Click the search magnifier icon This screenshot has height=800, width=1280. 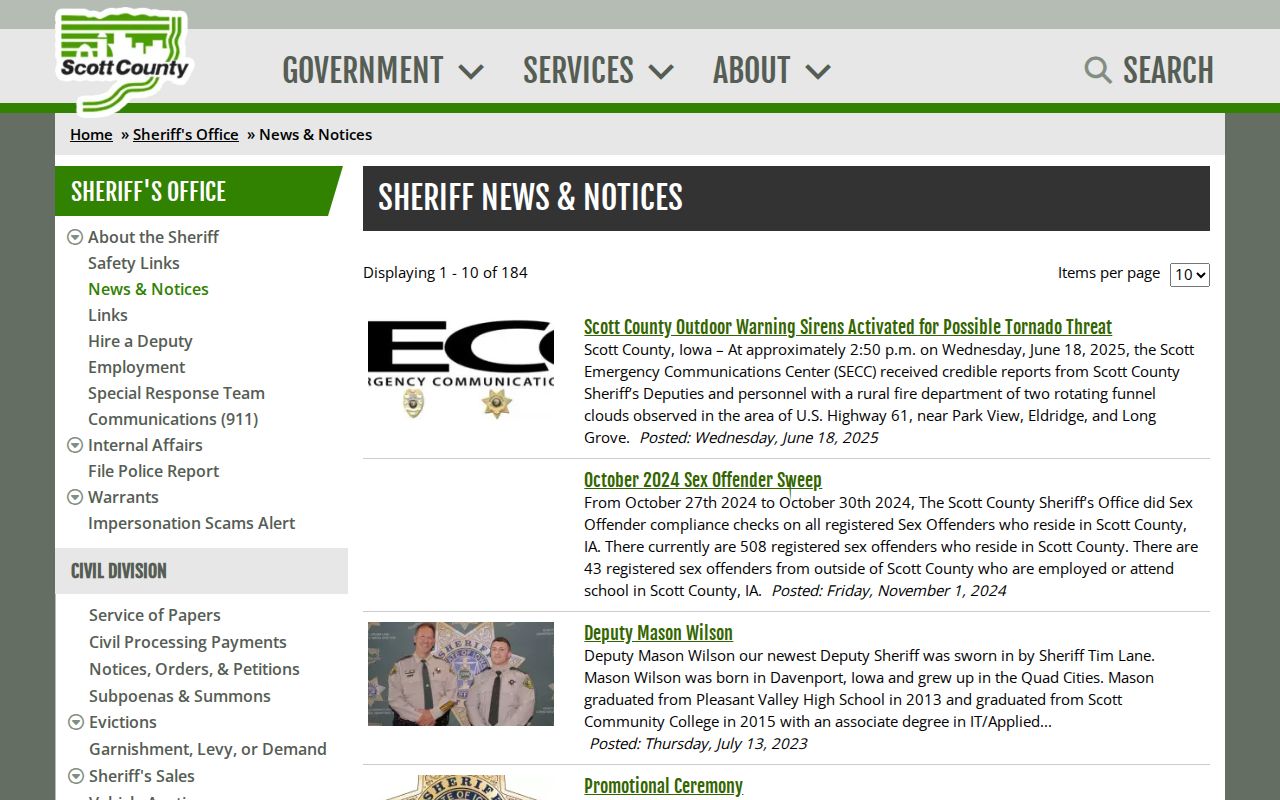(1098, 70)
